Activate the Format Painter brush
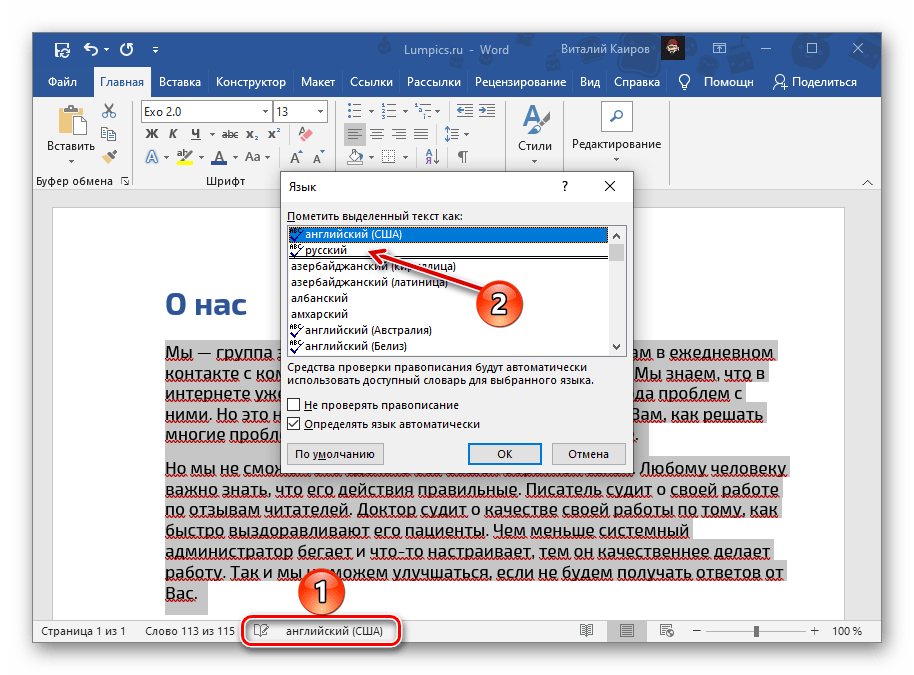Screen dimensions: 914x675 pyautogui.click(x=109, y=156)
